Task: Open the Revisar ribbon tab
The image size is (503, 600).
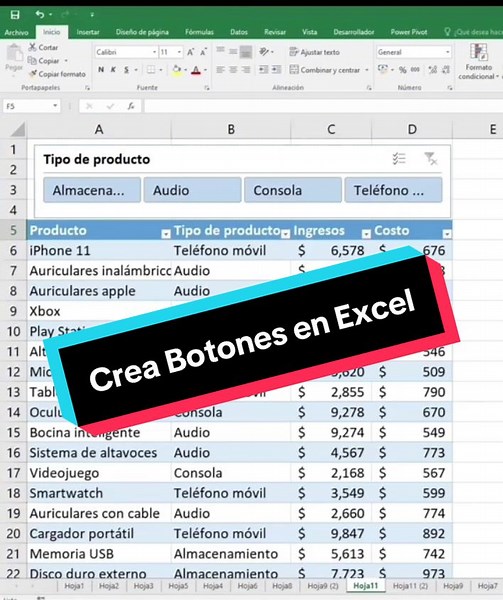Action: click(x=275, y=32)
